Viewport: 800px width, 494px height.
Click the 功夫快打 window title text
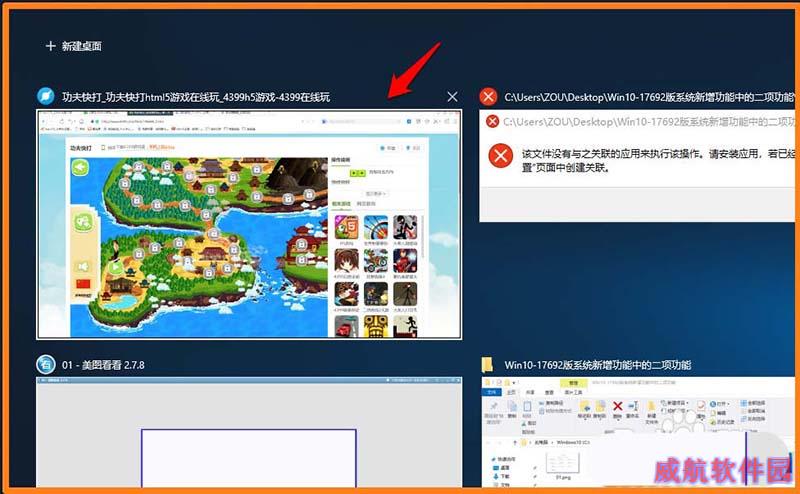(x=195, y=97)
